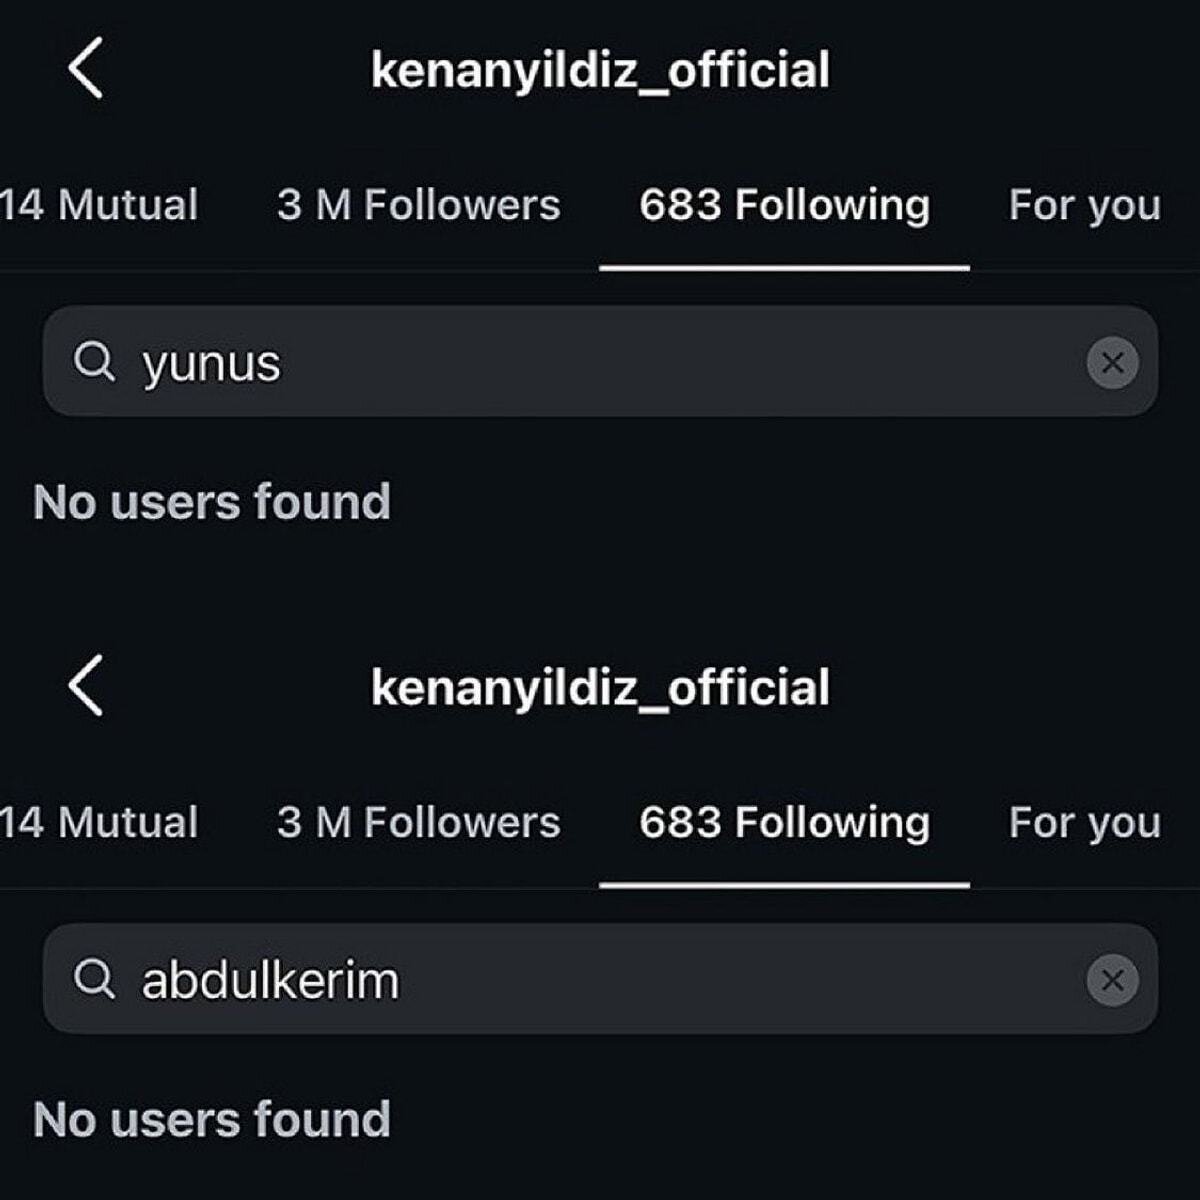The height and width of the screenshot is (1200, 1200).
Task: Select the 'For you' tab on top section
Action: tap(1084, 205)
